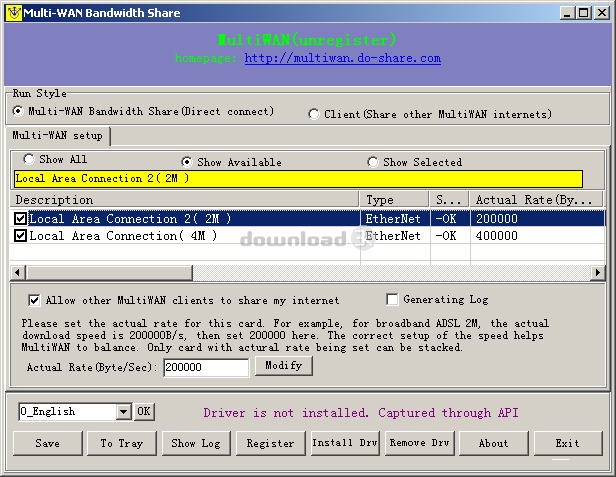The width and height of the screenshot is (616, 477).
Task: Uncheck Local Area Connection (4M) checkbox
Action: point(21,236)
